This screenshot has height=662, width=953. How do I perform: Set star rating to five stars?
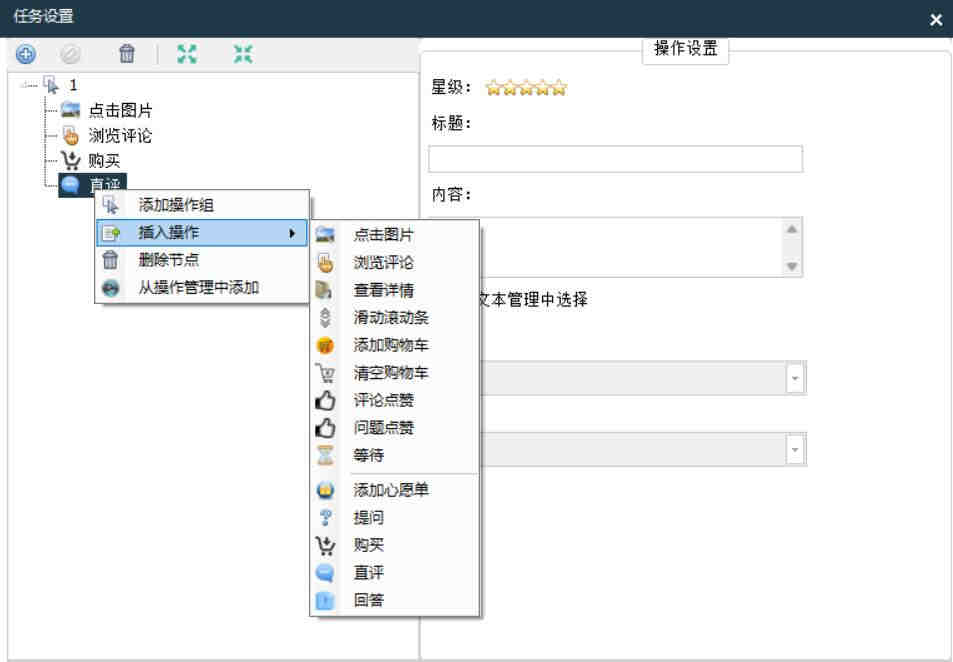559,88
